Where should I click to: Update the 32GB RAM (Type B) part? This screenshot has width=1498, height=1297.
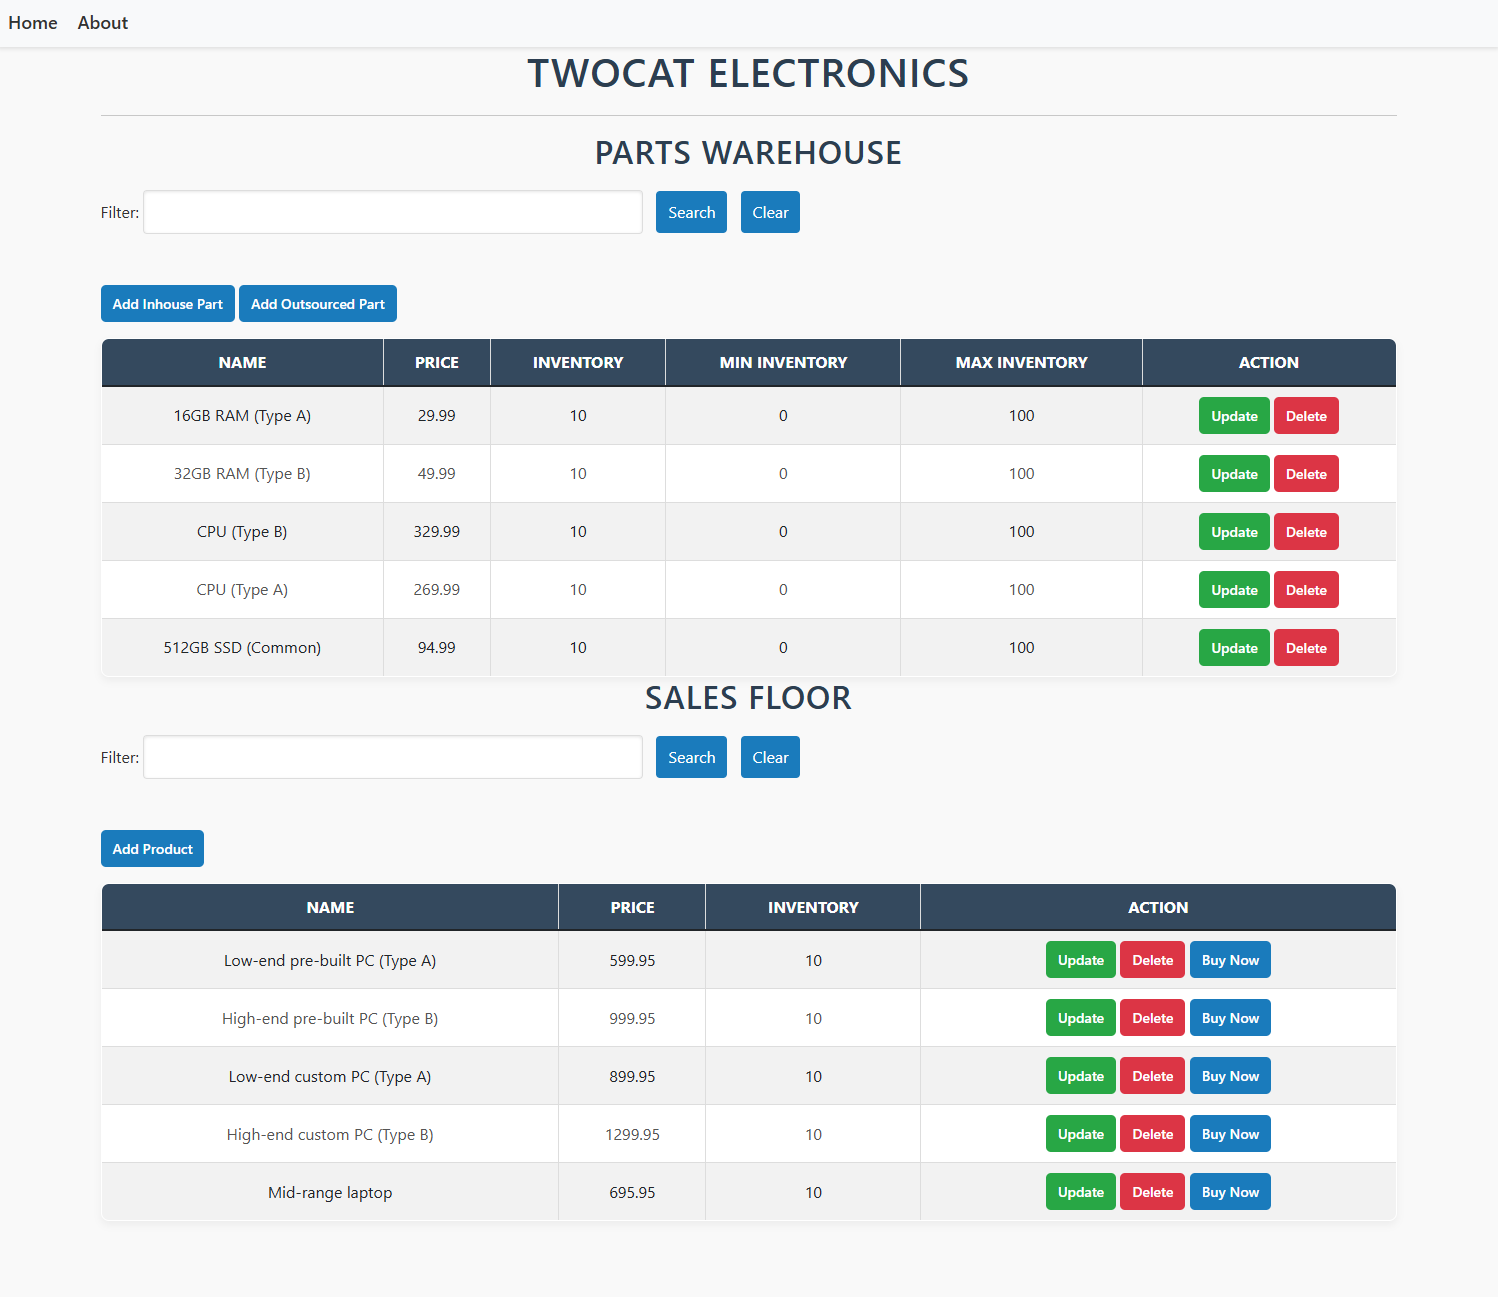tap(1234, 474)
